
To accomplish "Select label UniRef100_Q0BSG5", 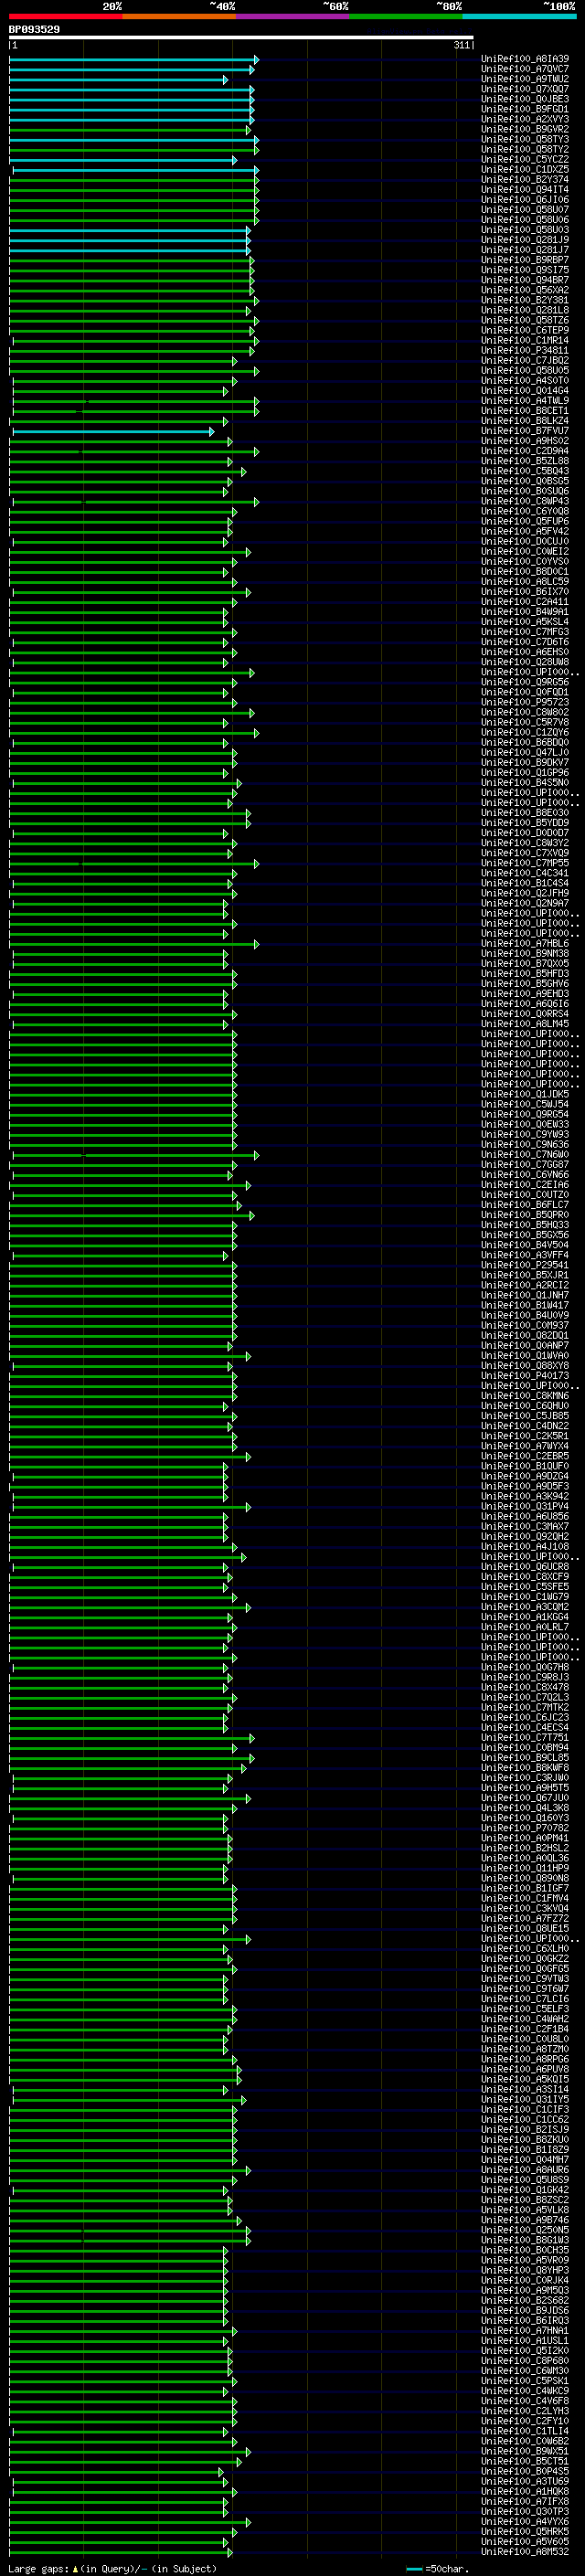I will pos(525,481).
